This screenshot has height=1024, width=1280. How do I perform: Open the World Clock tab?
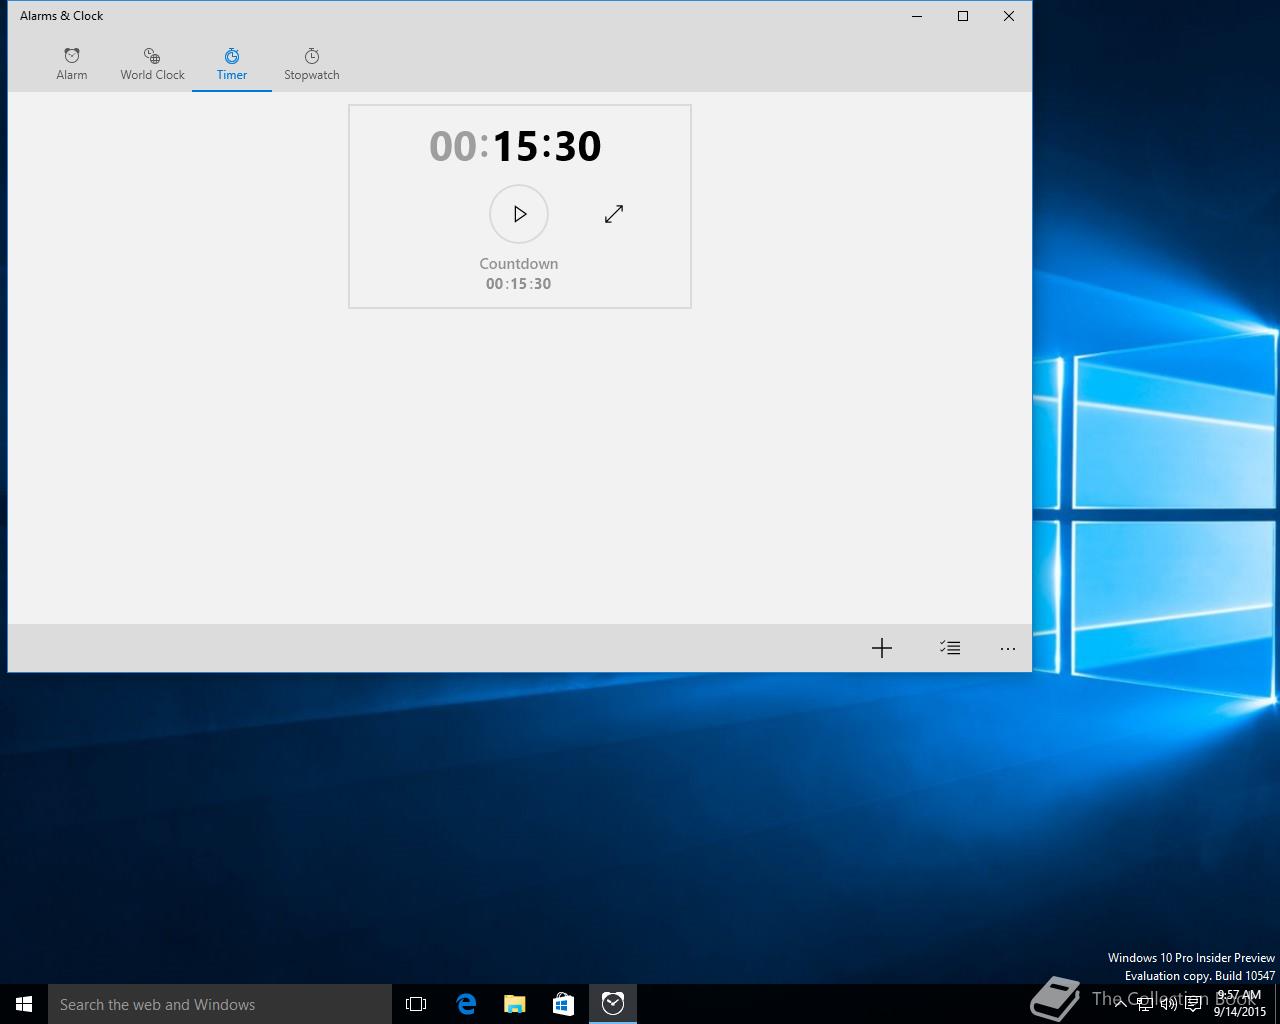pos(152,64)
